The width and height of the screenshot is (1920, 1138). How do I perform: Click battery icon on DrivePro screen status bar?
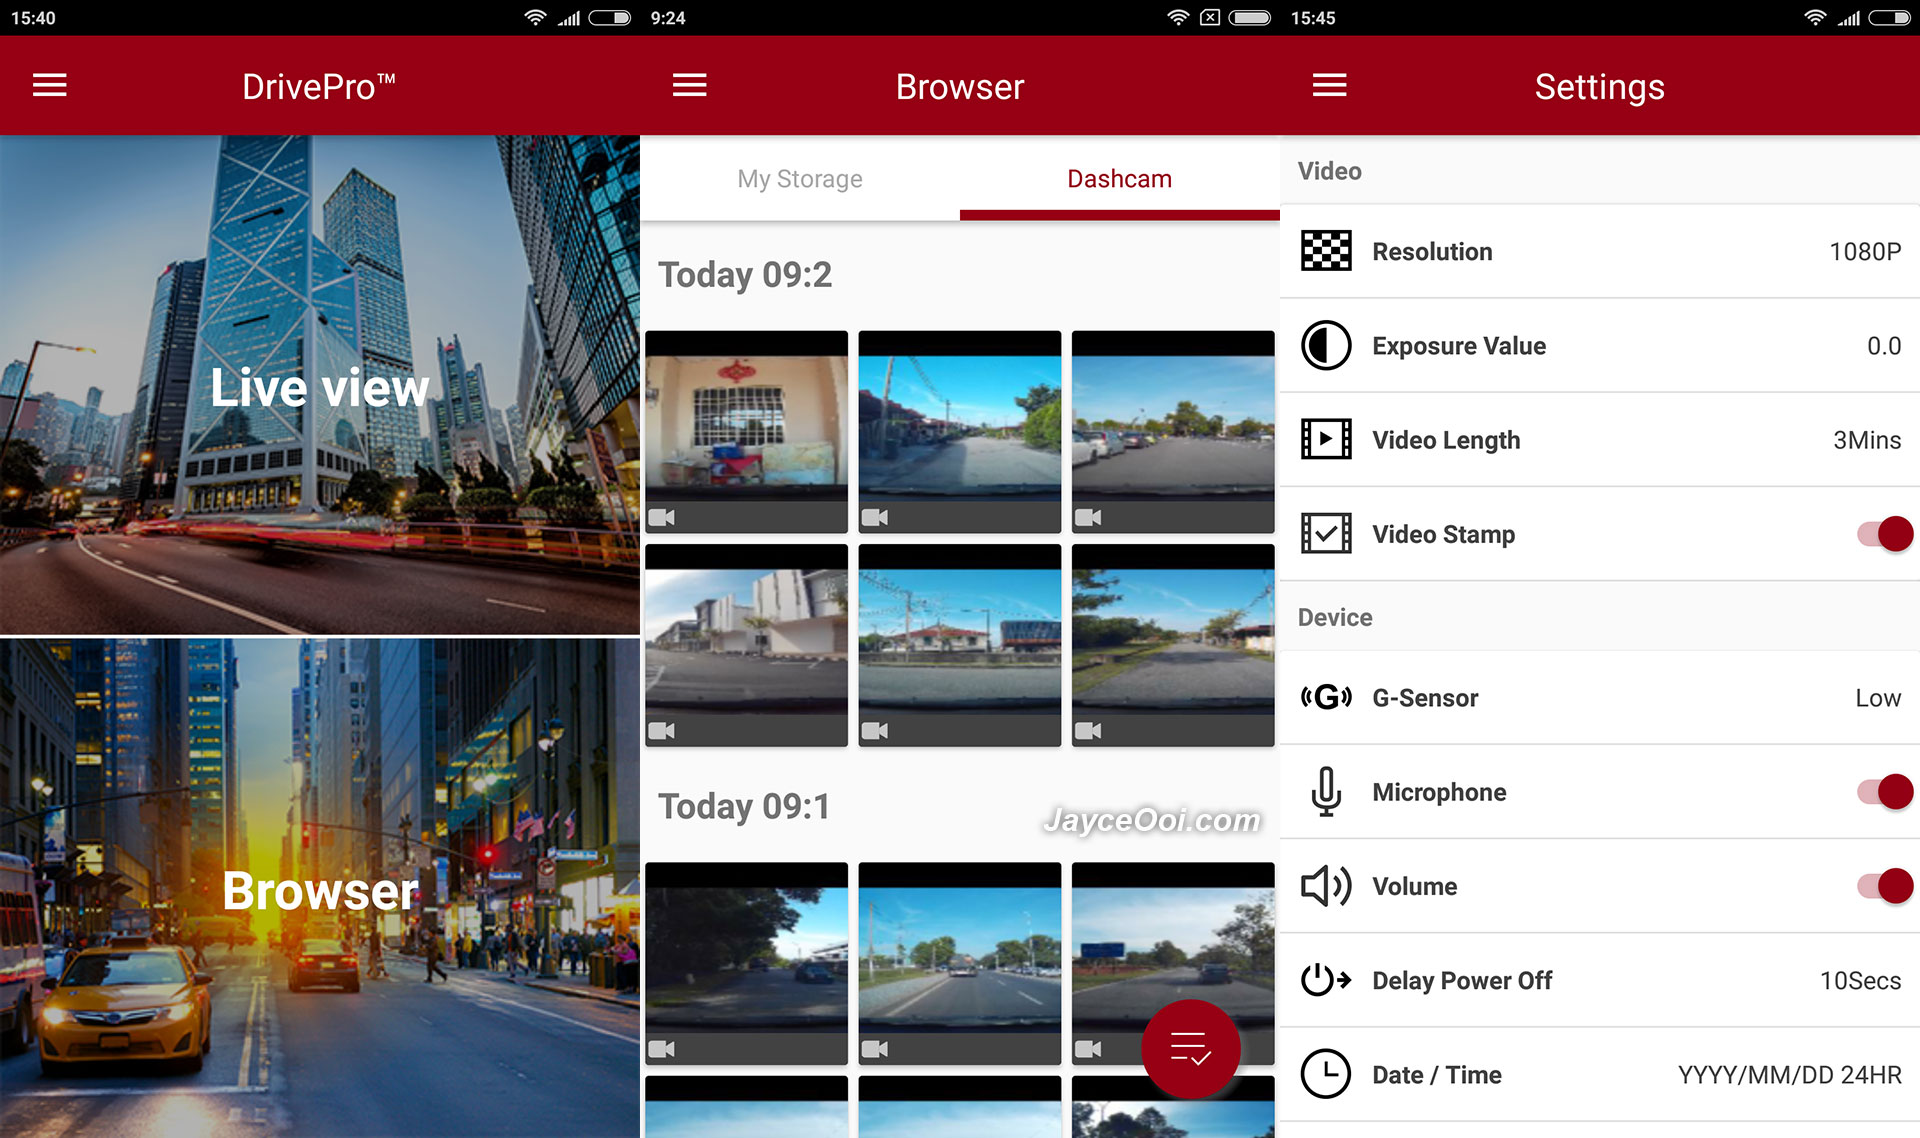pos(610,18)
